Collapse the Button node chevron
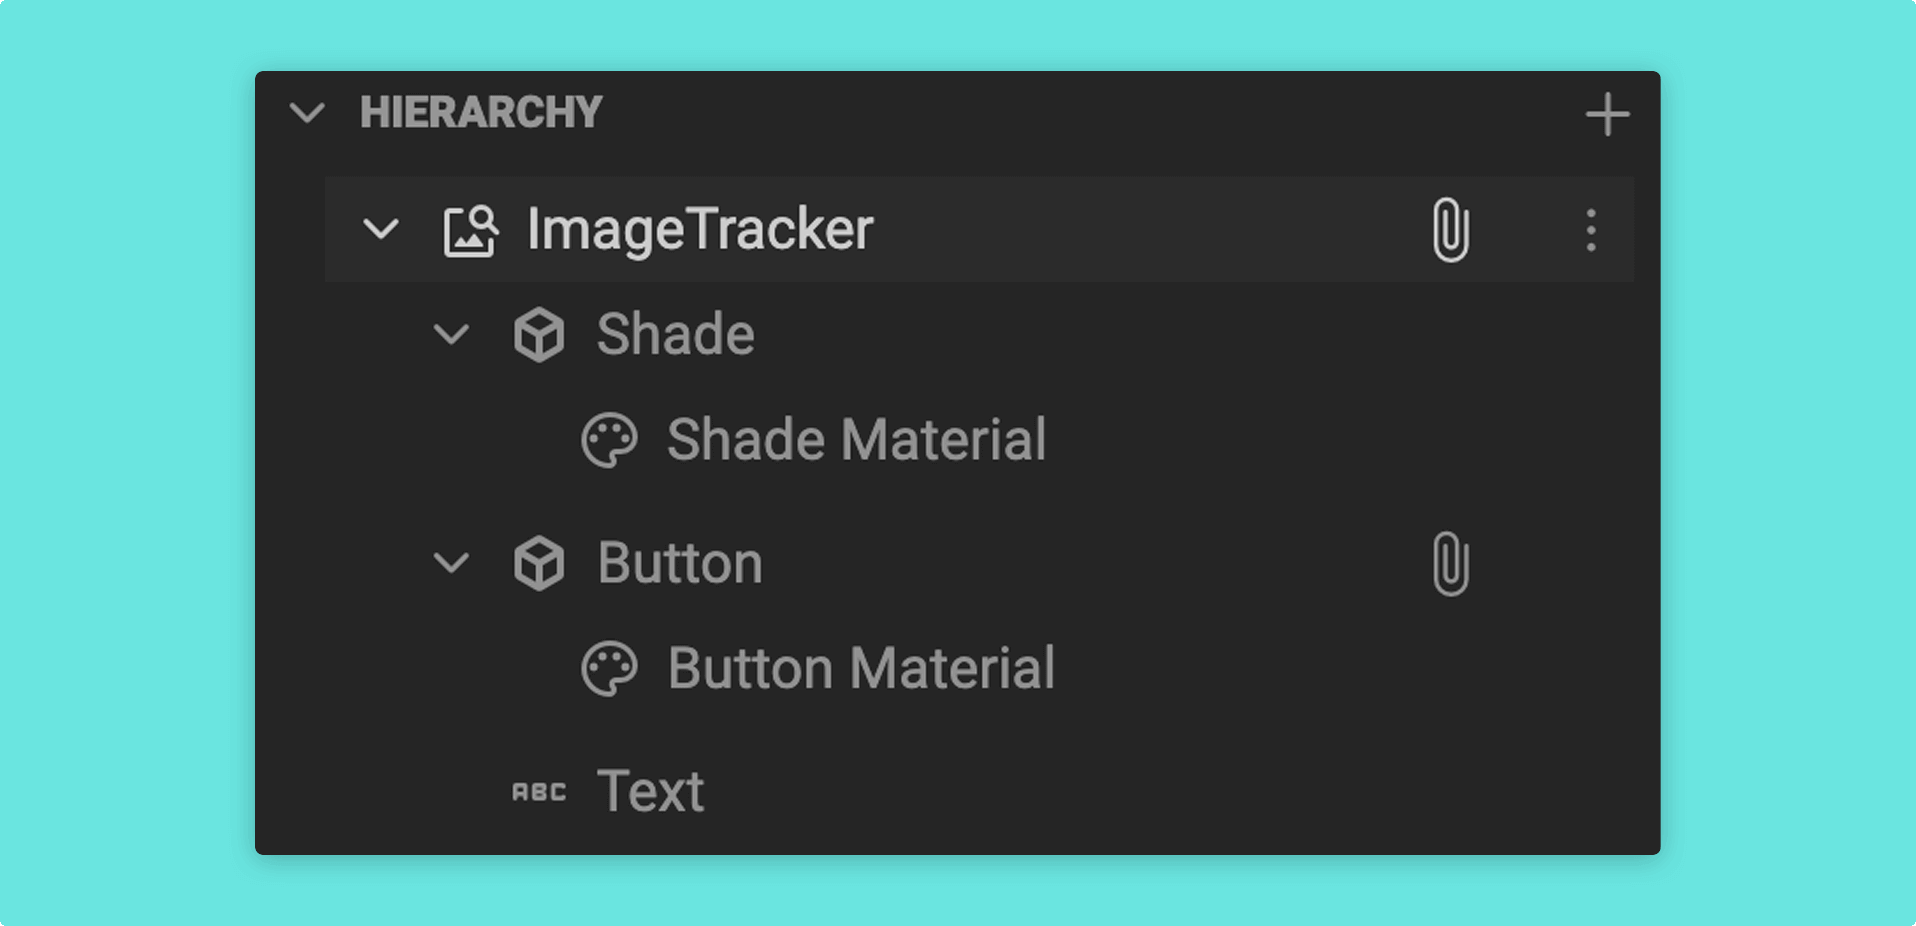This screenshot has height=926, width=1916. point(451,563)
